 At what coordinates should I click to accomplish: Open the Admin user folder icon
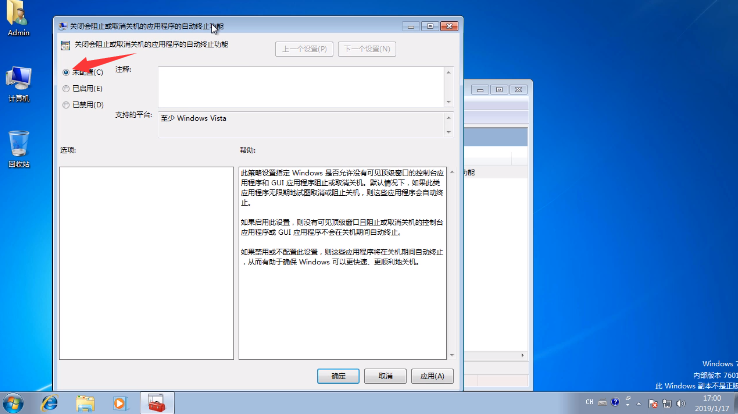18,17
